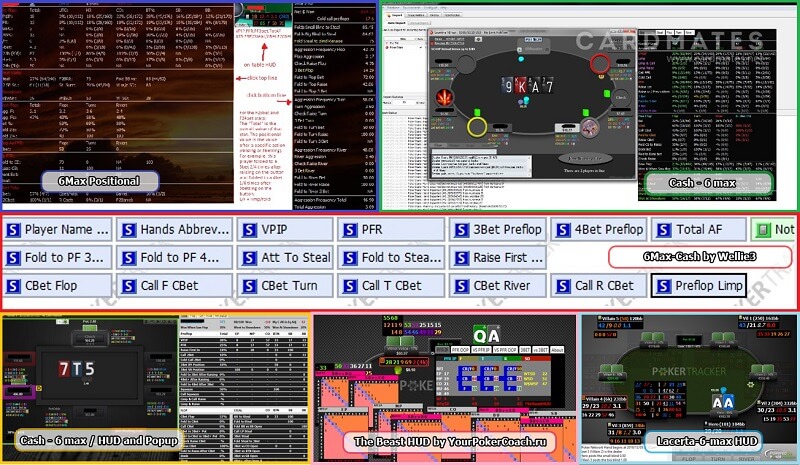Click the Raise First stat item
The height and width of the screenshot is (465, 800).
(x=504, y=258)
